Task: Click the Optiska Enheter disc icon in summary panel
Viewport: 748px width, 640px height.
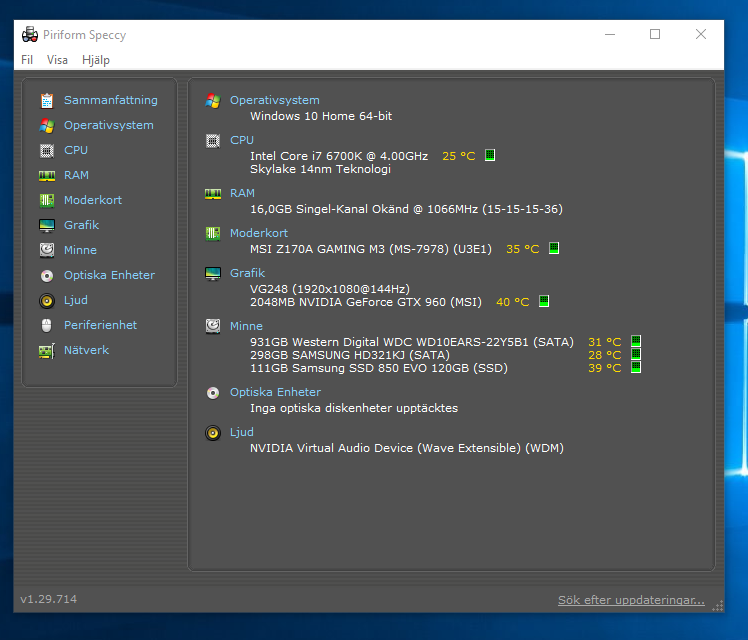Action: point(213,392)
